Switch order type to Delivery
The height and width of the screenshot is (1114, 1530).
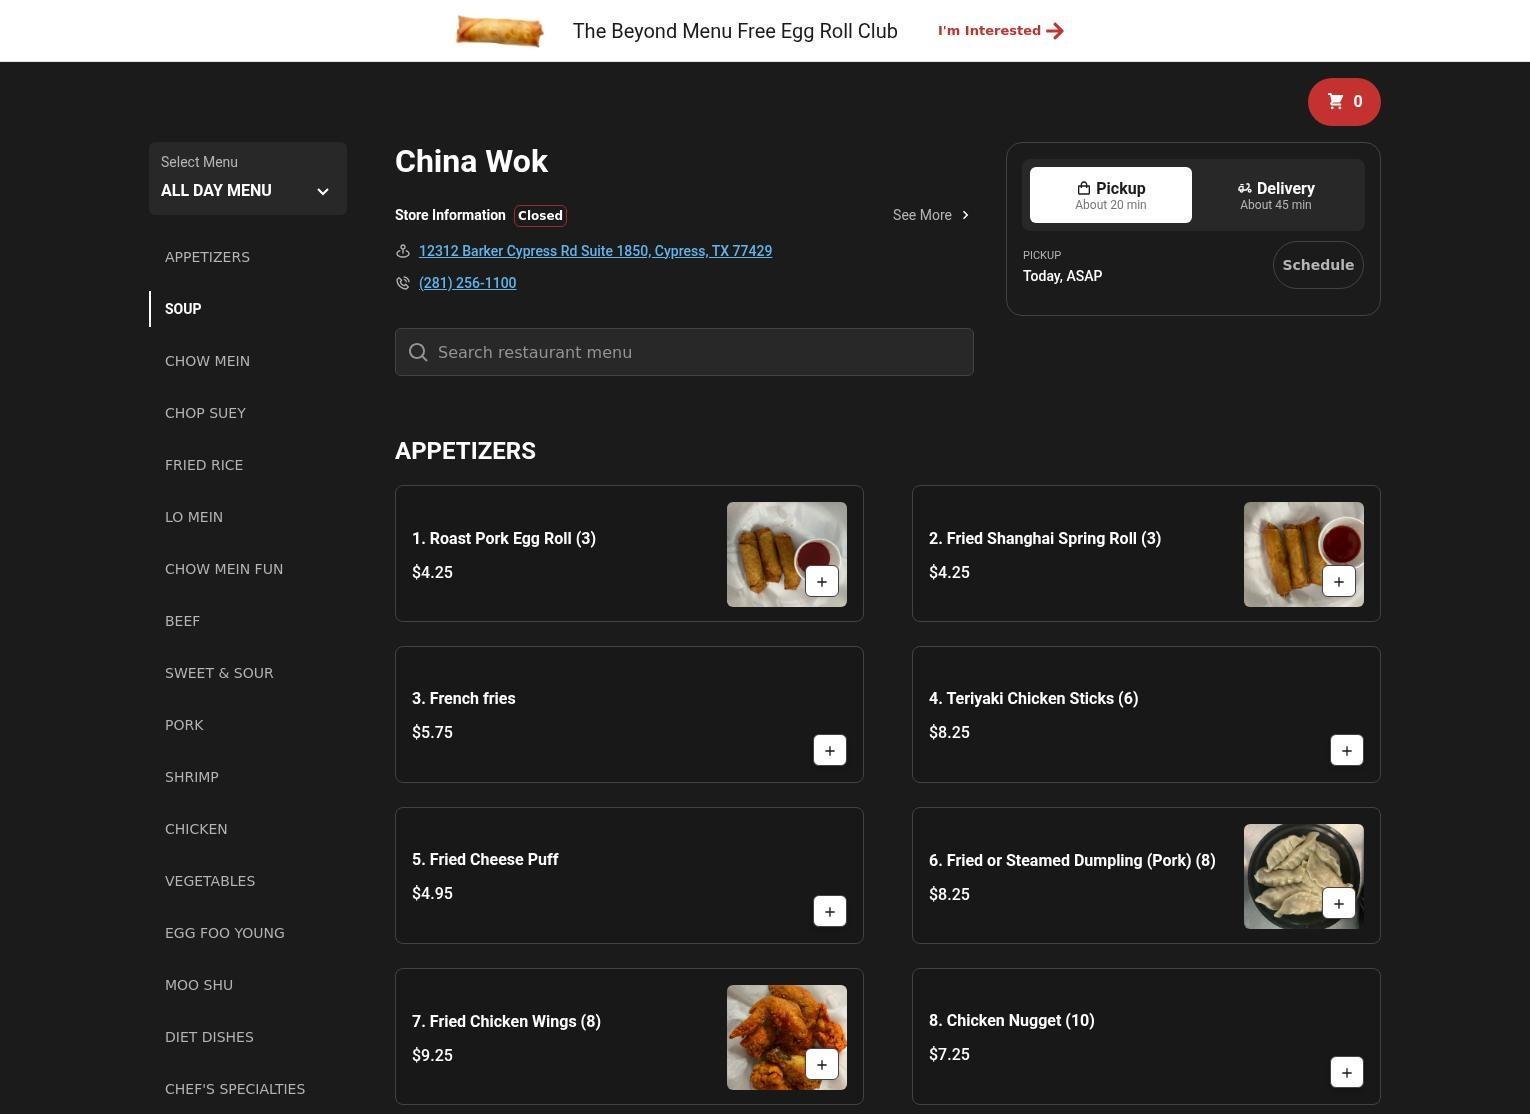pos(1275,195)
